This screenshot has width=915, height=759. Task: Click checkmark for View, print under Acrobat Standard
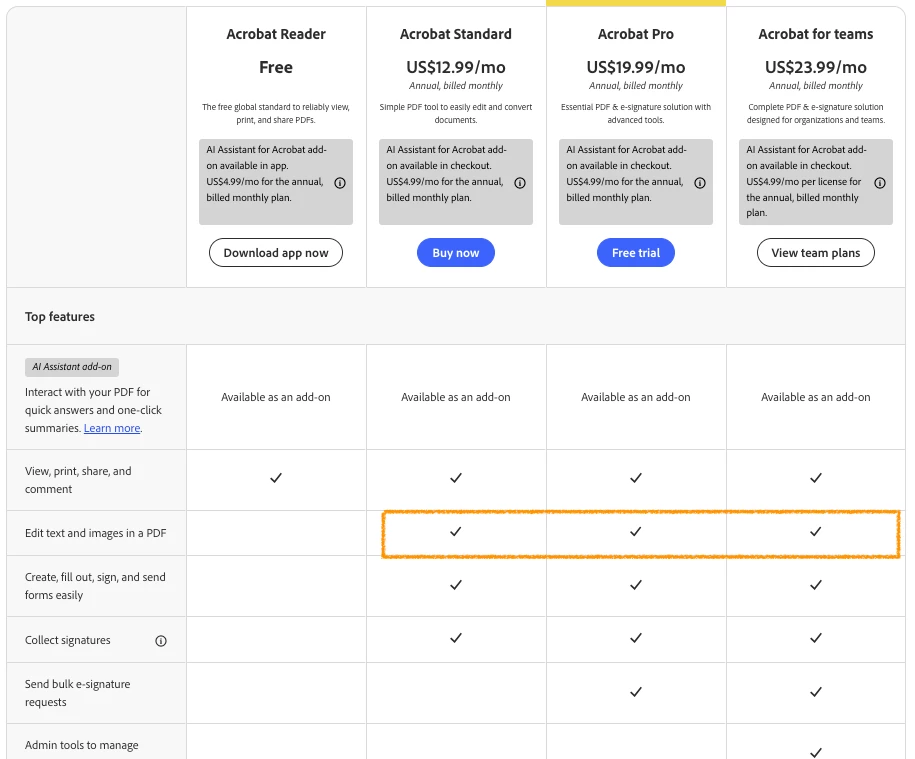(455, 478)
